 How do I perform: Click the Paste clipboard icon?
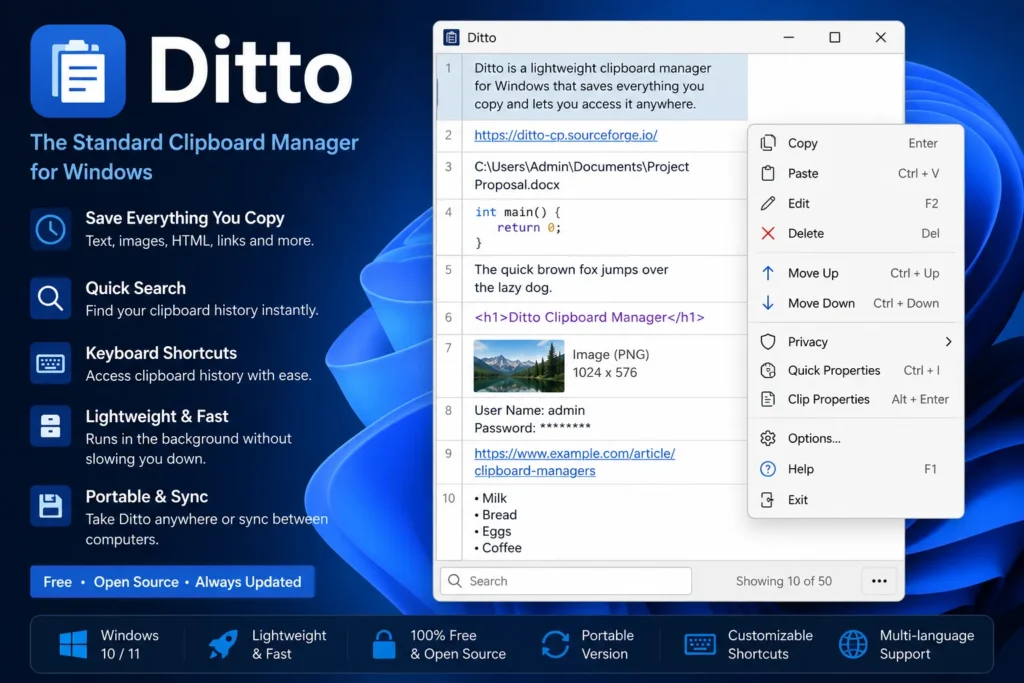(768, 173)
